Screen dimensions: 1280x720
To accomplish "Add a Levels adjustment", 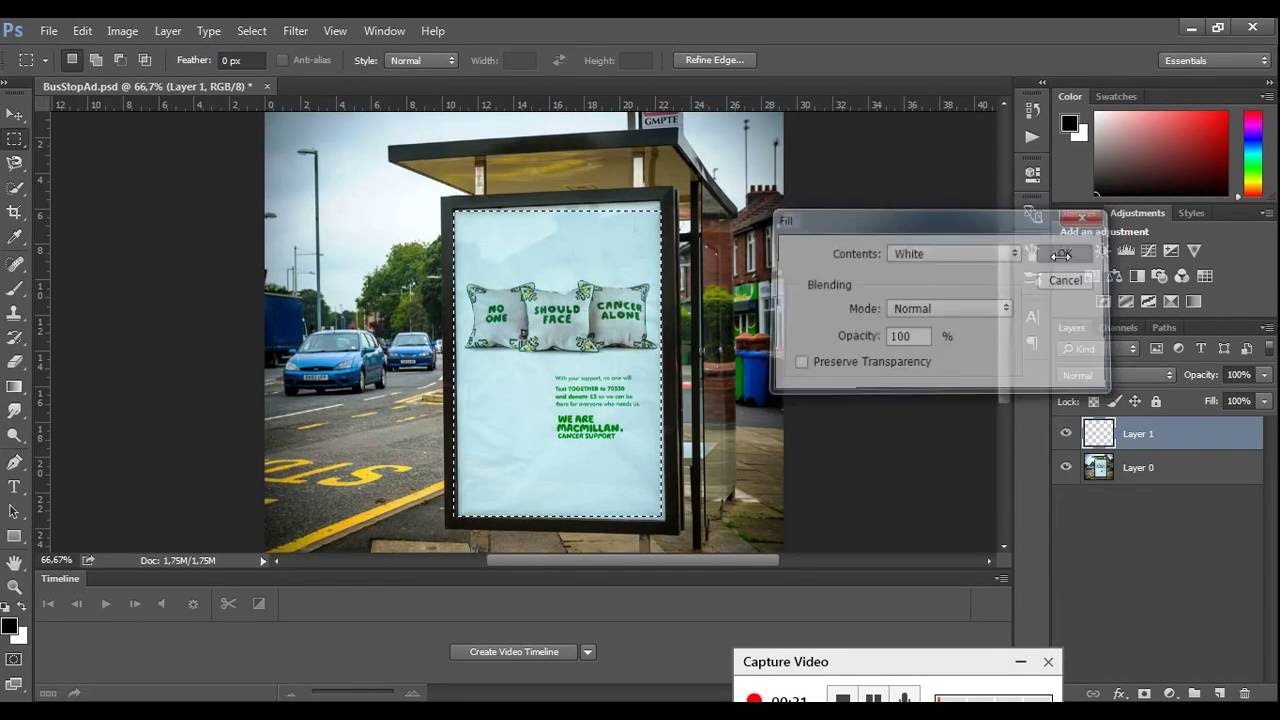I will tap(1126, 251).
